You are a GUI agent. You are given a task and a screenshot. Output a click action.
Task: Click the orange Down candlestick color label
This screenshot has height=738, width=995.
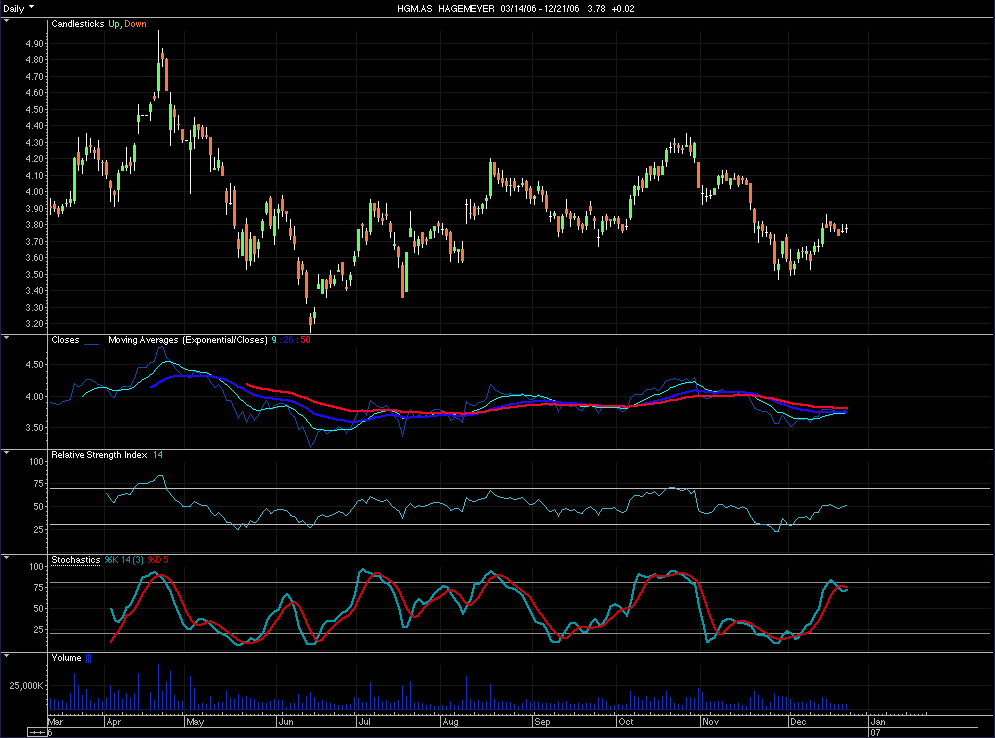[x=136, y=23]
